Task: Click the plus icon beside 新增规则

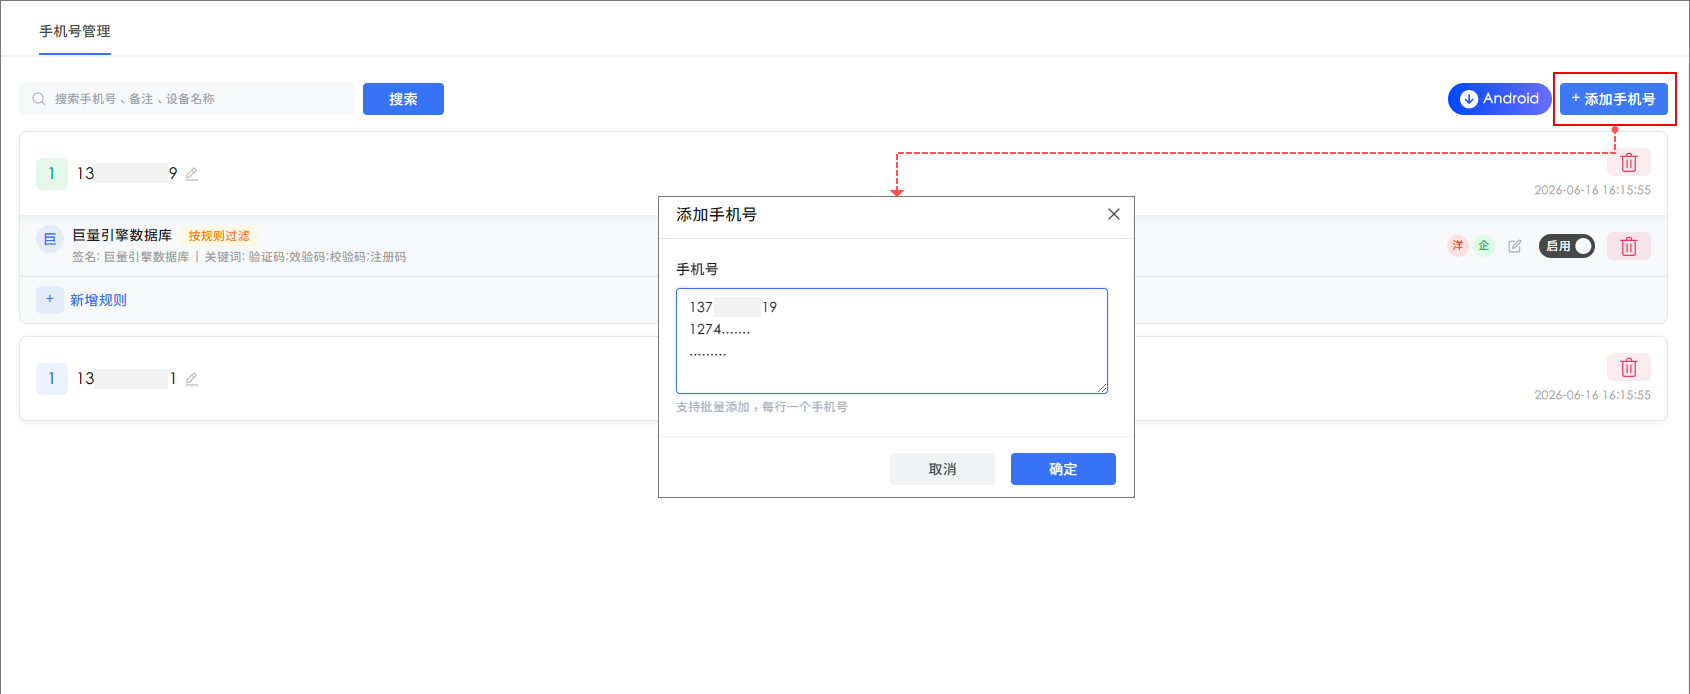Action: click(50, 300)
